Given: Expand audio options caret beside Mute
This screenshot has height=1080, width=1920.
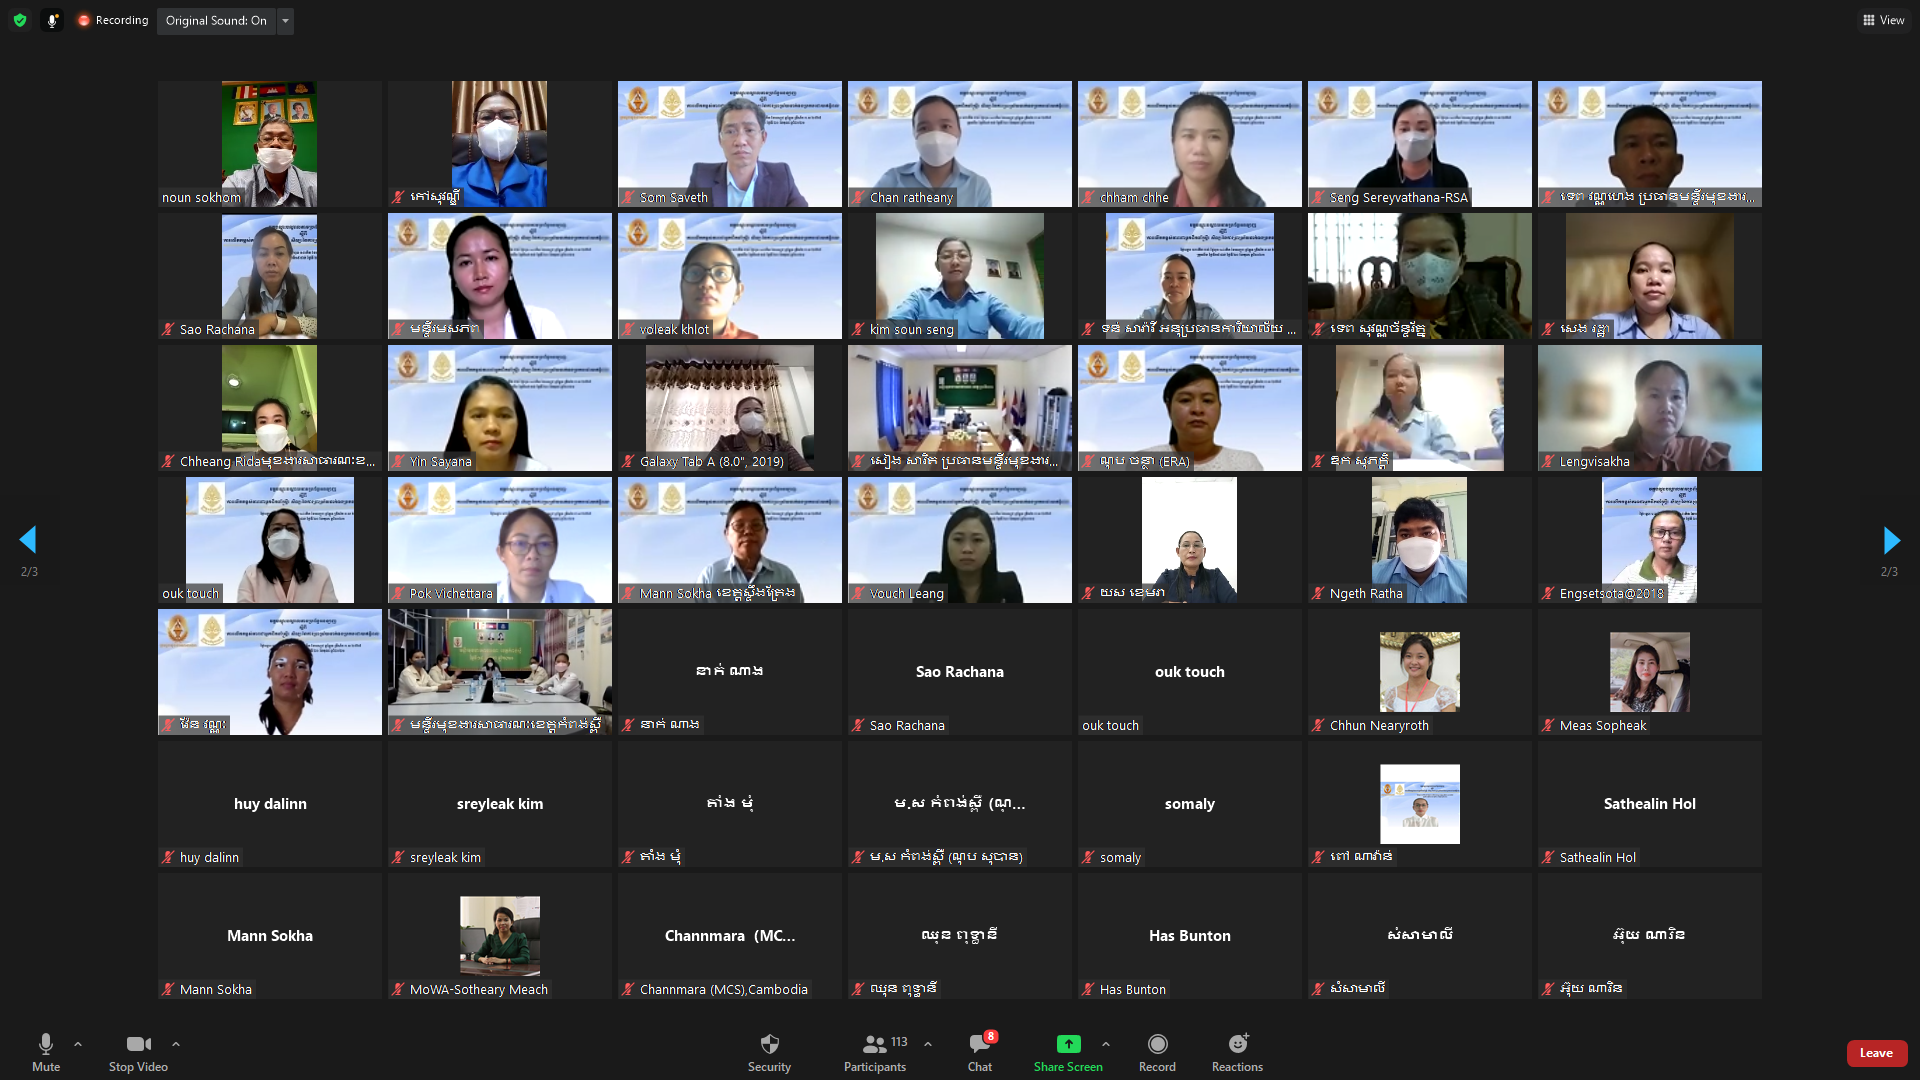Looking at the screenshot, I should click(78, 1044).
